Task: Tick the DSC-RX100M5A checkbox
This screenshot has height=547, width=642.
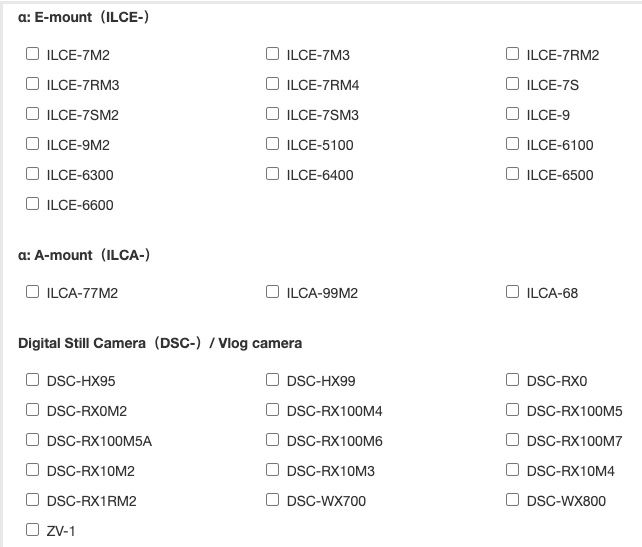Action: (33, 440)
